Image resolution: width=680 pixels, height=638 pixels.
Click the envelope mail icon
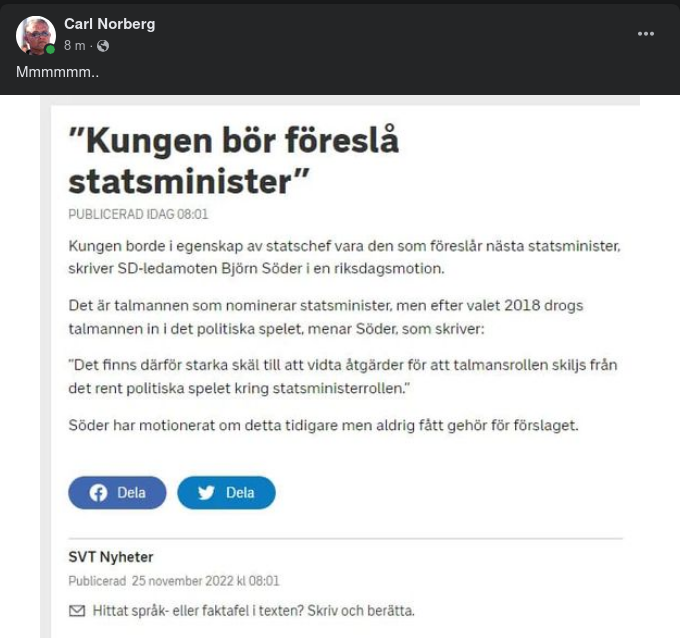pyautogui.click(x=77, y=610)
